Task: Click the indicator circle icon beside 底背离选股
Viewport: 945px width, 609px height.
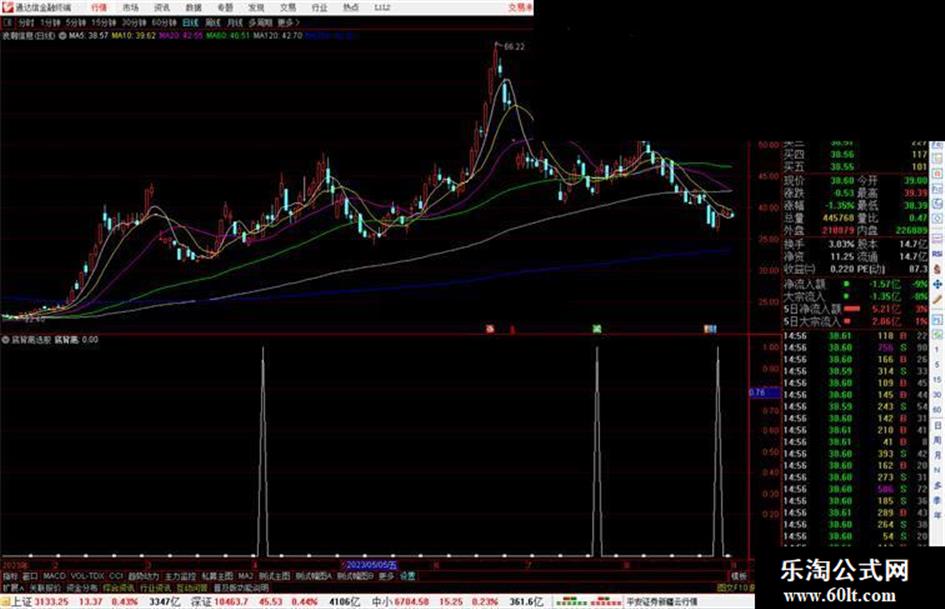Action: (5, 339)
